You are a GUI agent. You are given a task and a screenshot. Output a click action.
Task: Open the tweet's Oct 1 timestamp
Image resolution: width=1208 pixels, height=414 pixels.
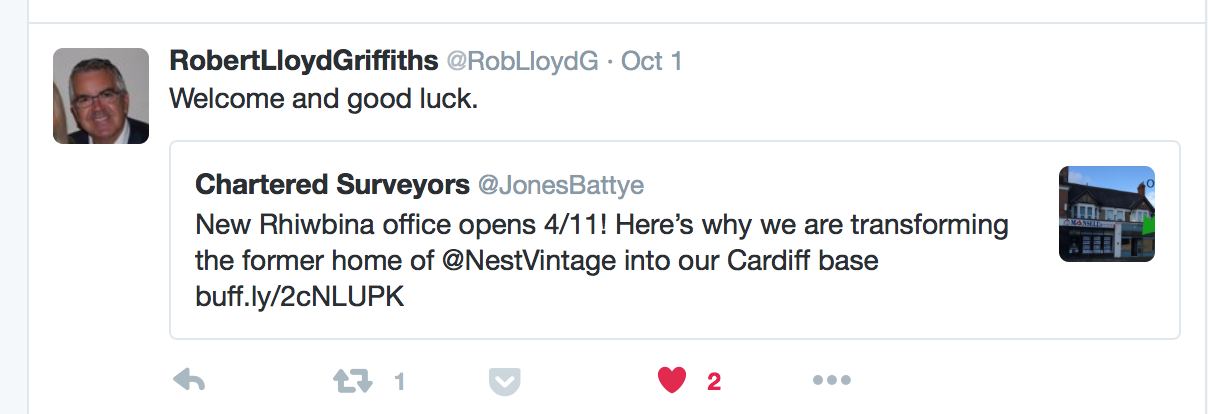(652, 61)
